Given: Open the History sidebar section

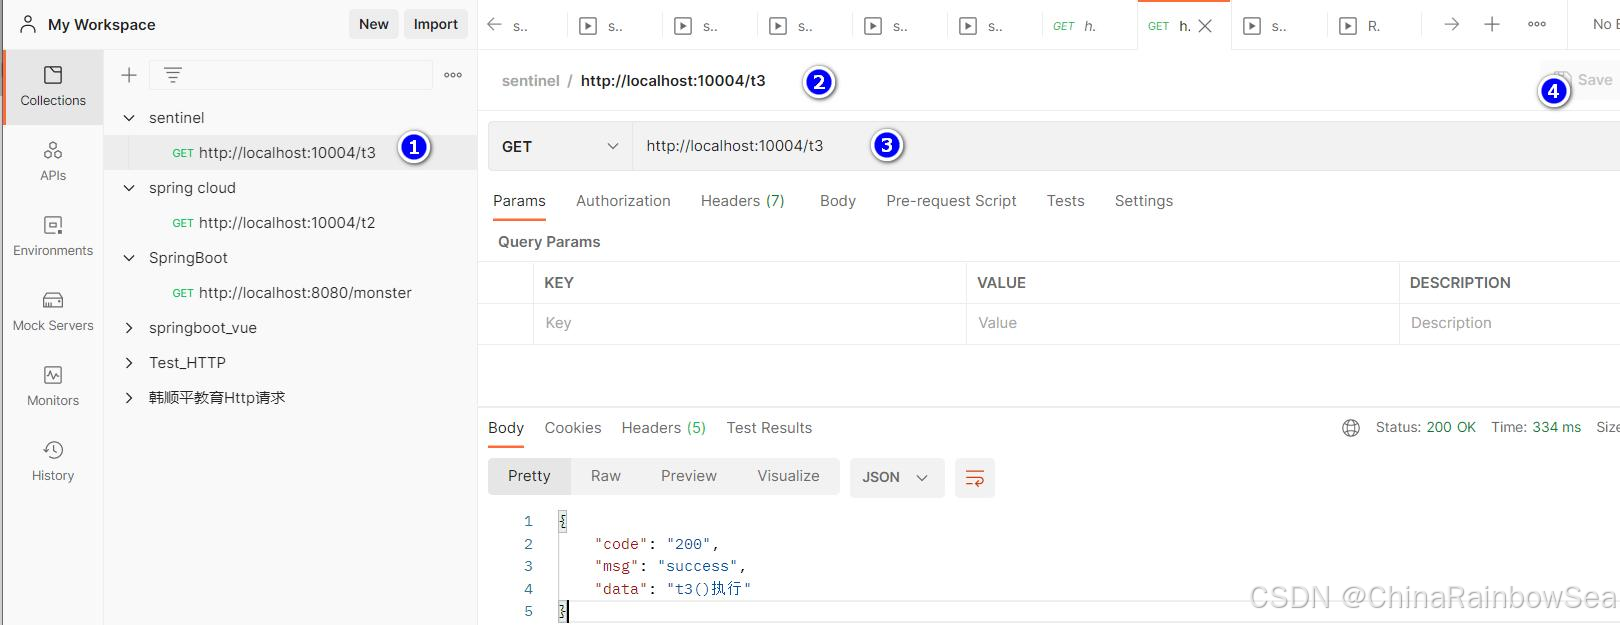Looking at the screenshot, I should (x=53, y=461).
